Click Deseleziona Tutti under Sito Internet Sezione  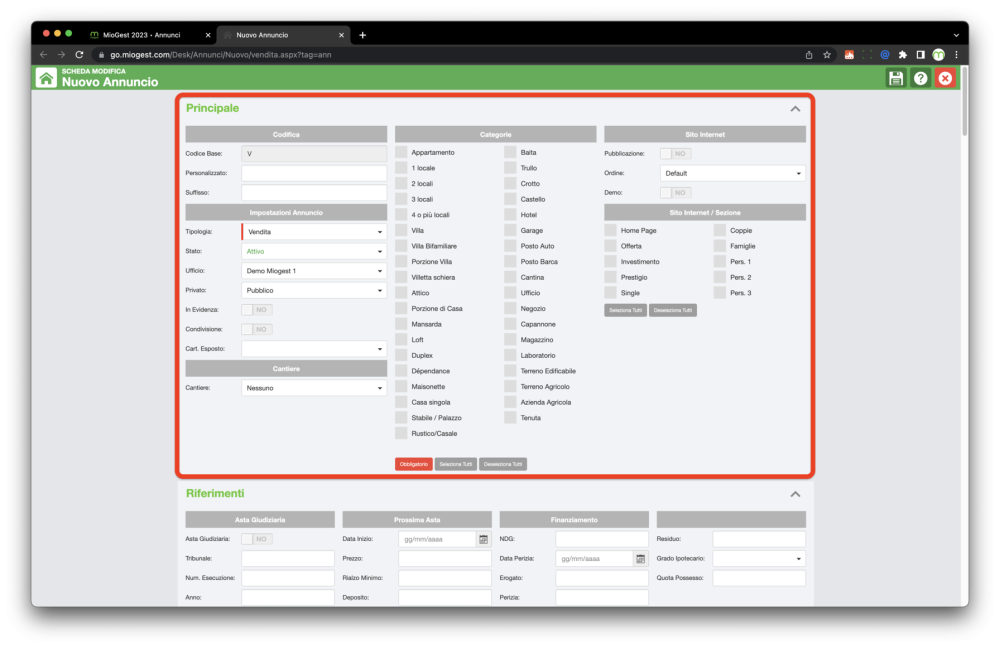tap(672, 311)
